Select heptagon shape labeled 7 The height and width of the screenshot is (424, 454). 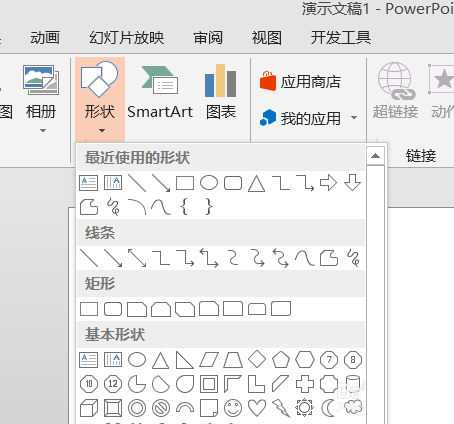tap(329, 360)
